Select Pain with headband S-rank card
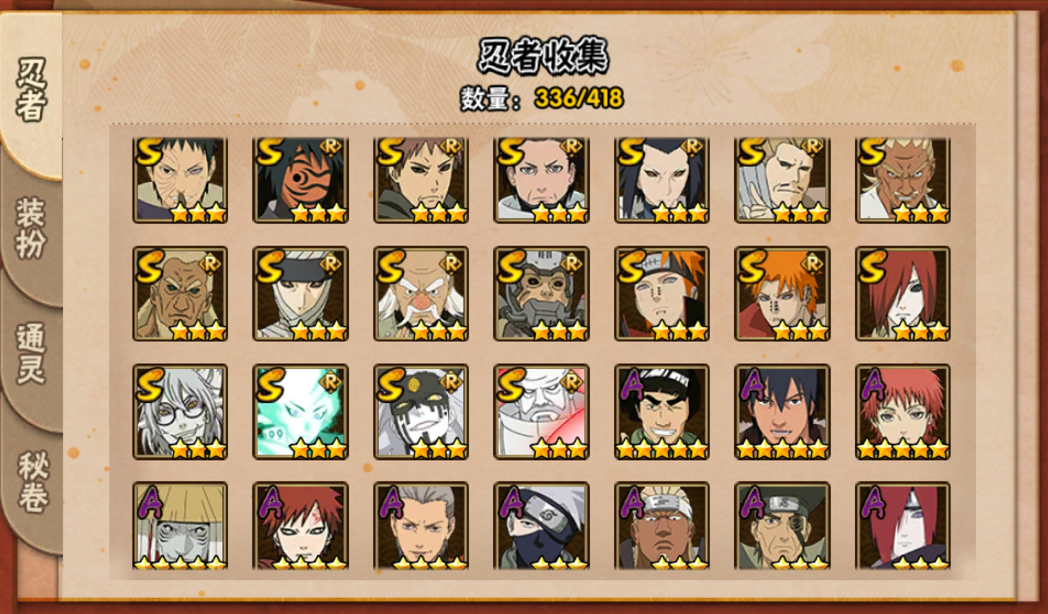Screen dimensions: 1048x614 662,294
